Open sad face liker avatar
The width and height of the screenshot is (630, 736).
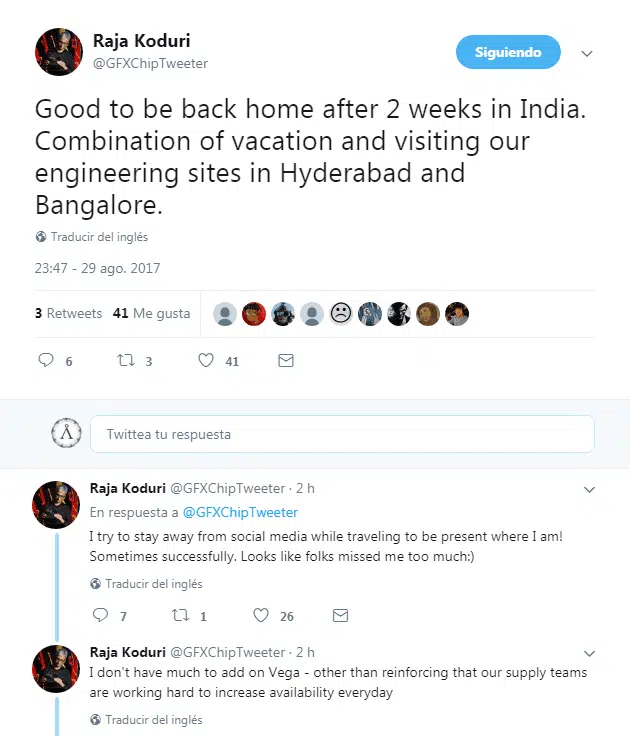341,313
